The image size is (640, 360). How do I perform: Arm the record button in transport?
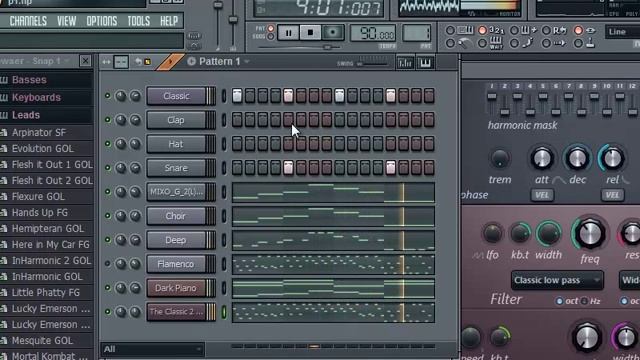[x=333, y=33]
